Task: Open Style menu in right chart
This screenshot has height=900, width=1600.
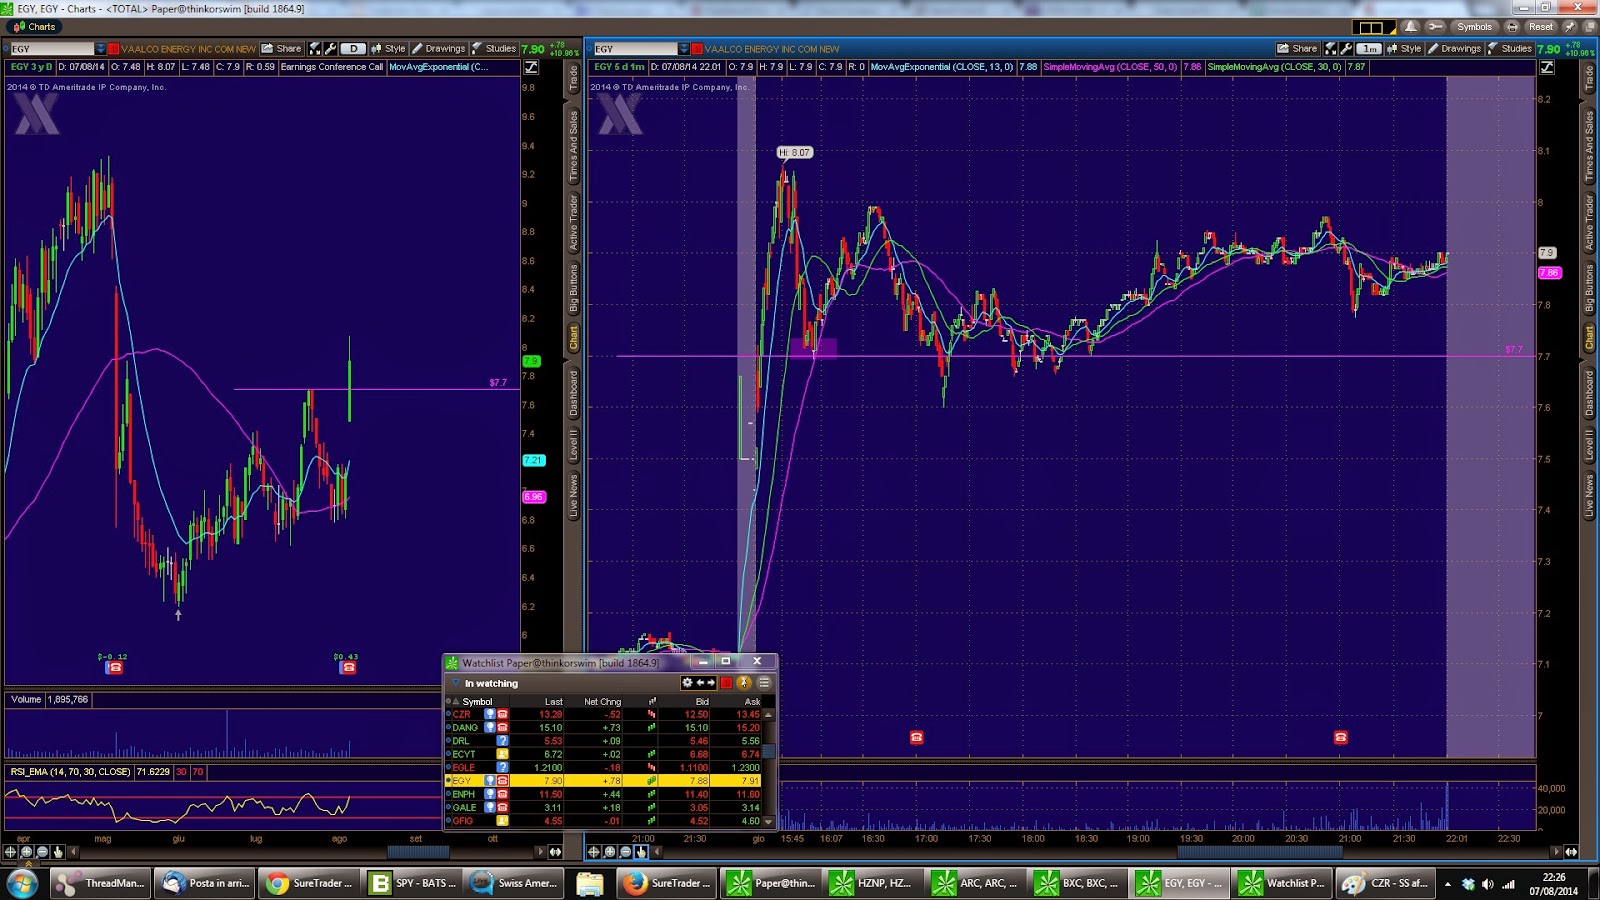Action: (x=1405, y=48)
